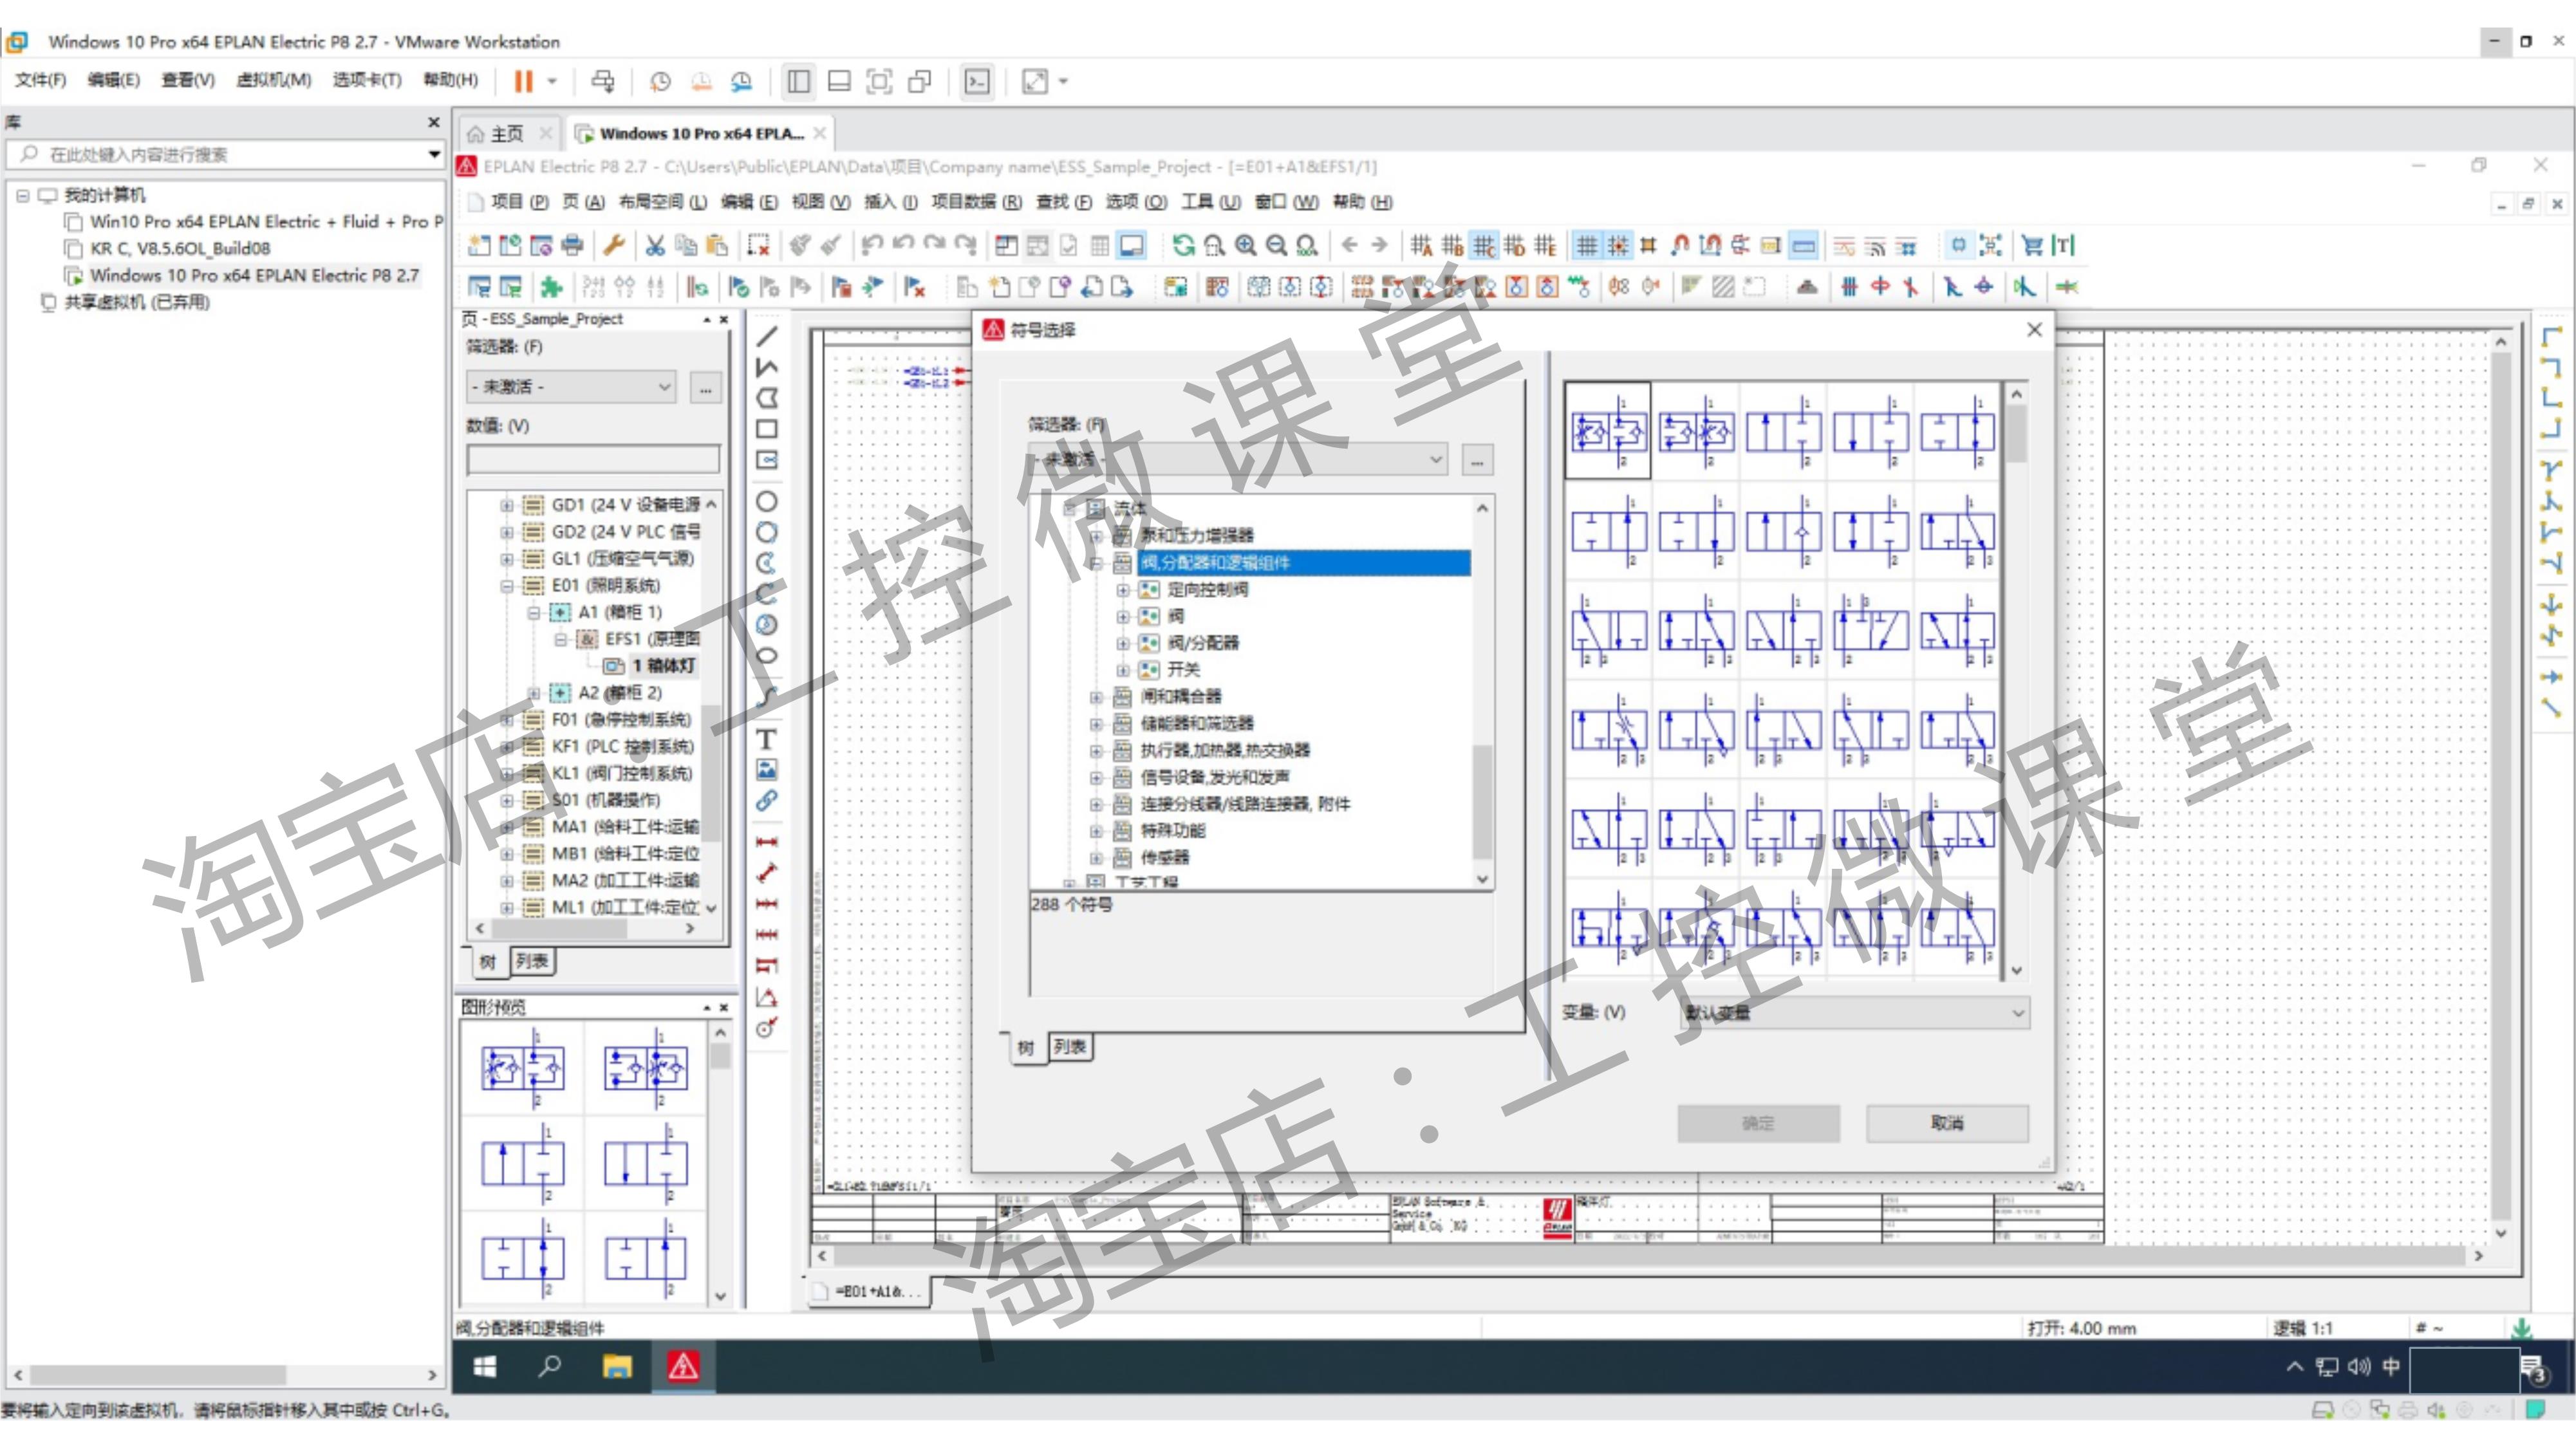Viewport: 2576px width, 1448px height.
Task: Expand the A2 (箱柜 2) node
Action: click(x=534, y=693)
